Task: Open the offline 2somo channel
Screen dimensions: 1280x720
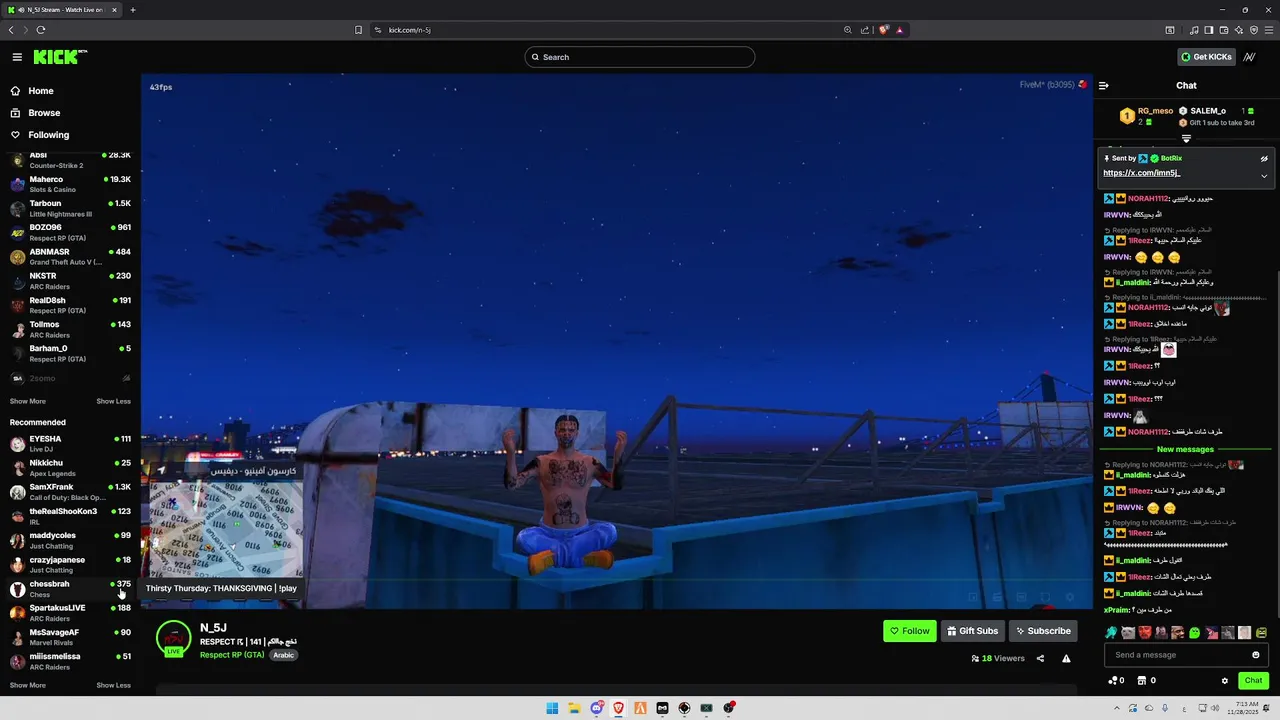Action: pos(70,378)
